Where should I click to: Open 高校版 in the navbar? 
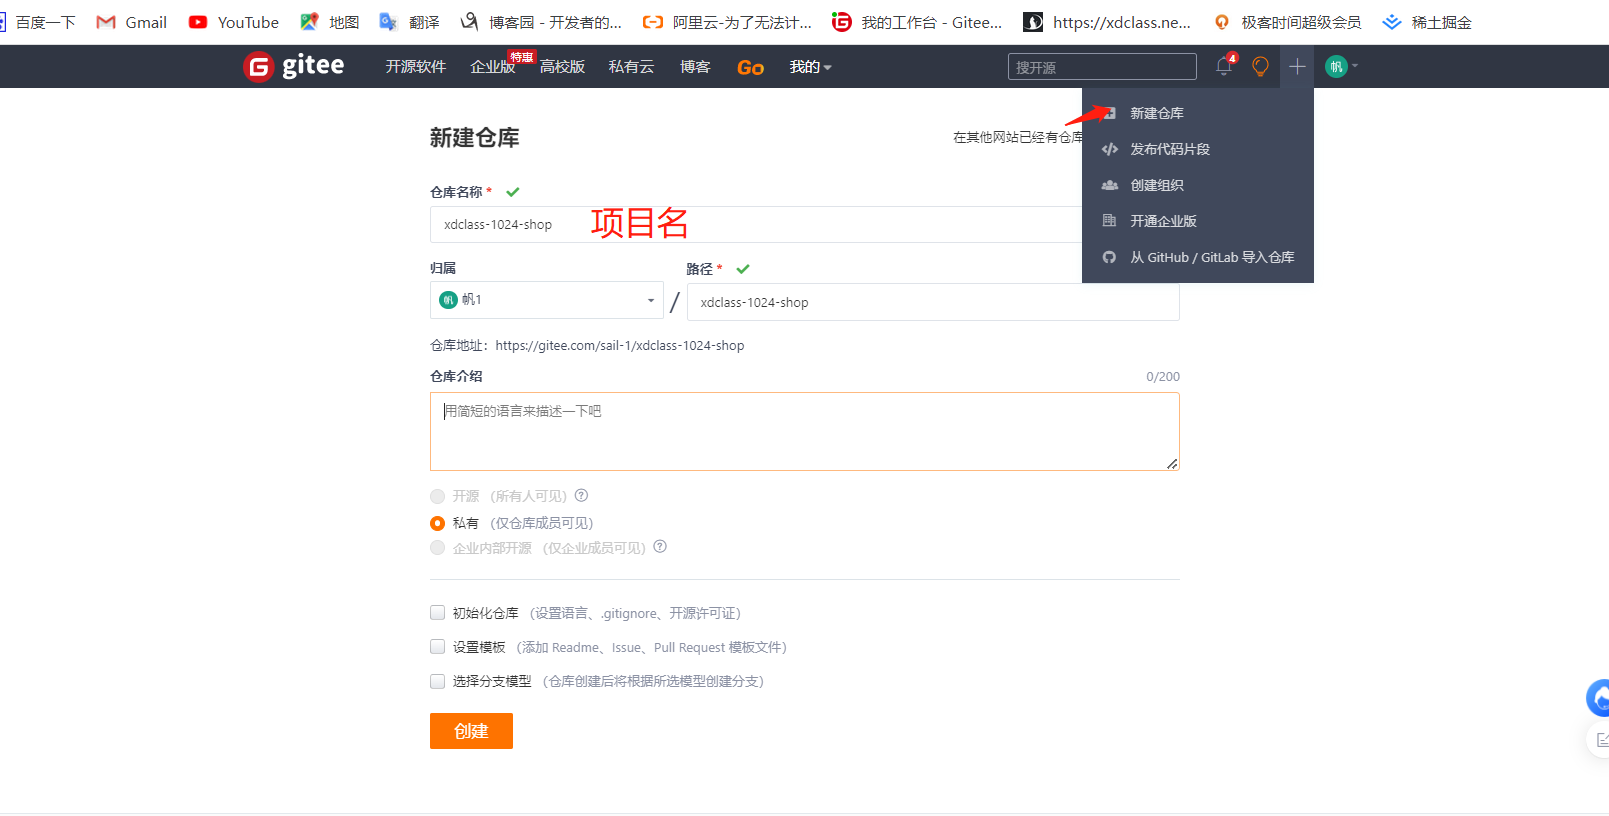click(x=562, y=67)
